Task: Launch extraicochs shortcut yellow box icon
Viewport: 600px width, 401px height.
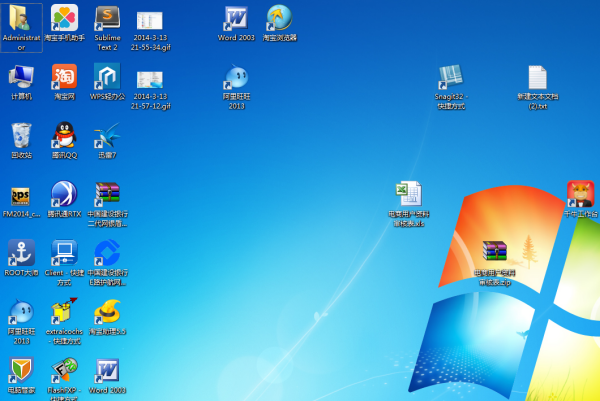Action: [64, 322]
